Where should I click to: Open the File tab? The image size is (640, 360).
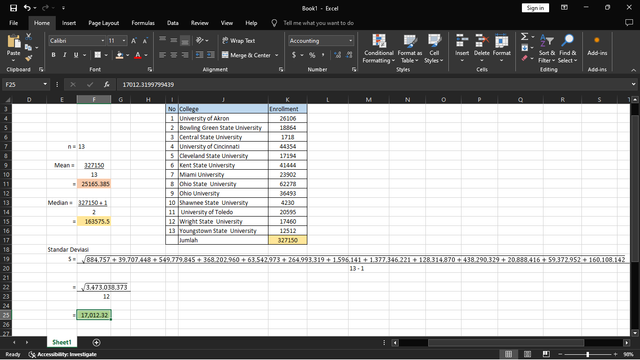13,23
